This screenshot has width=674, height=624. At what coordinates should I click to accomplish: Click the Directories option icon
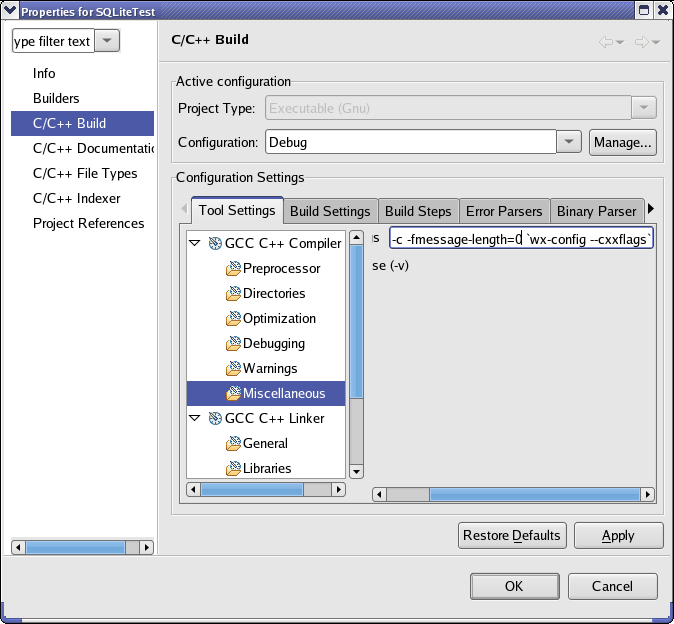tap(233, 293)
